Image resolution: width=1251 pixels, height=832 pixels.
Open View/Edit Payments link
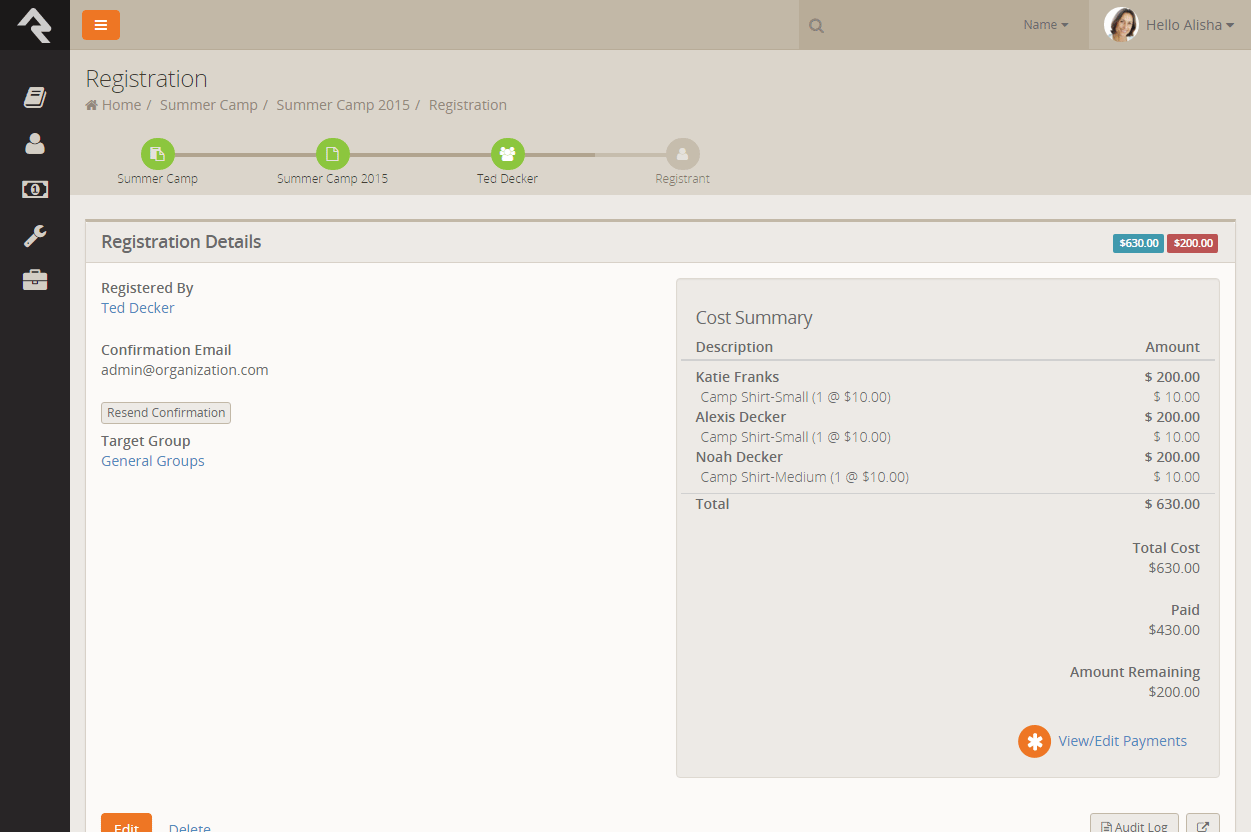pos(1122,741)
